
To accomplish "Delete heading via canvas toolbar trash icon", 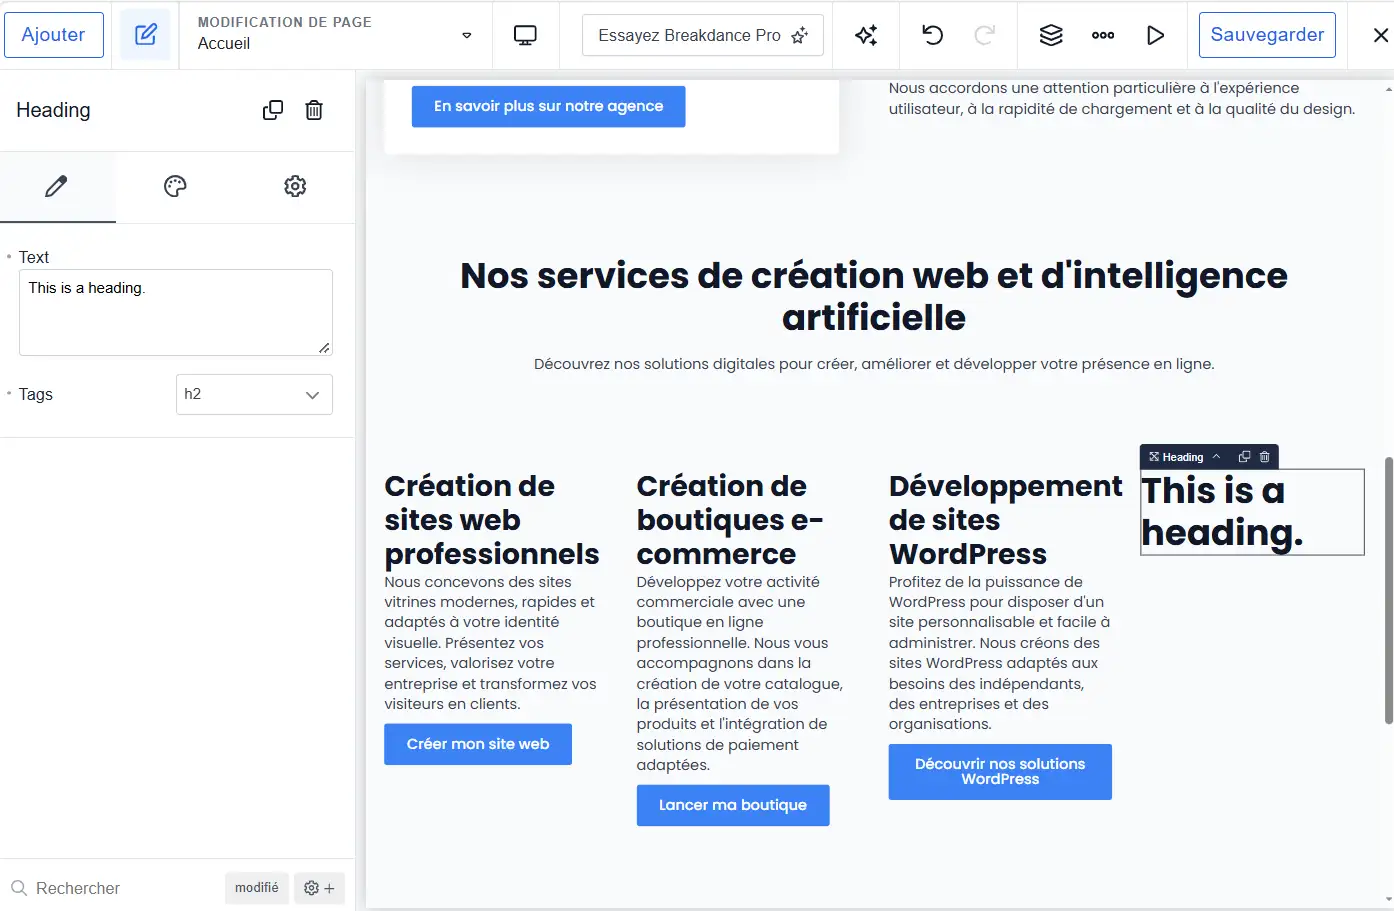I will (1264, 457).
